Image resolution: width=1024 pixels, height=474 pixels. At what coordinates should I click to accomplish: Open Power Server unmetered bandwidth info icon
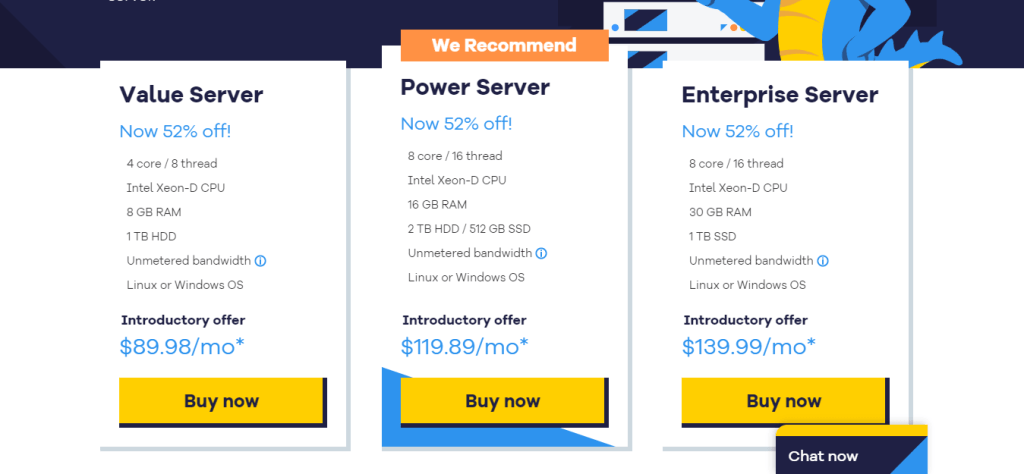(541, 254)
